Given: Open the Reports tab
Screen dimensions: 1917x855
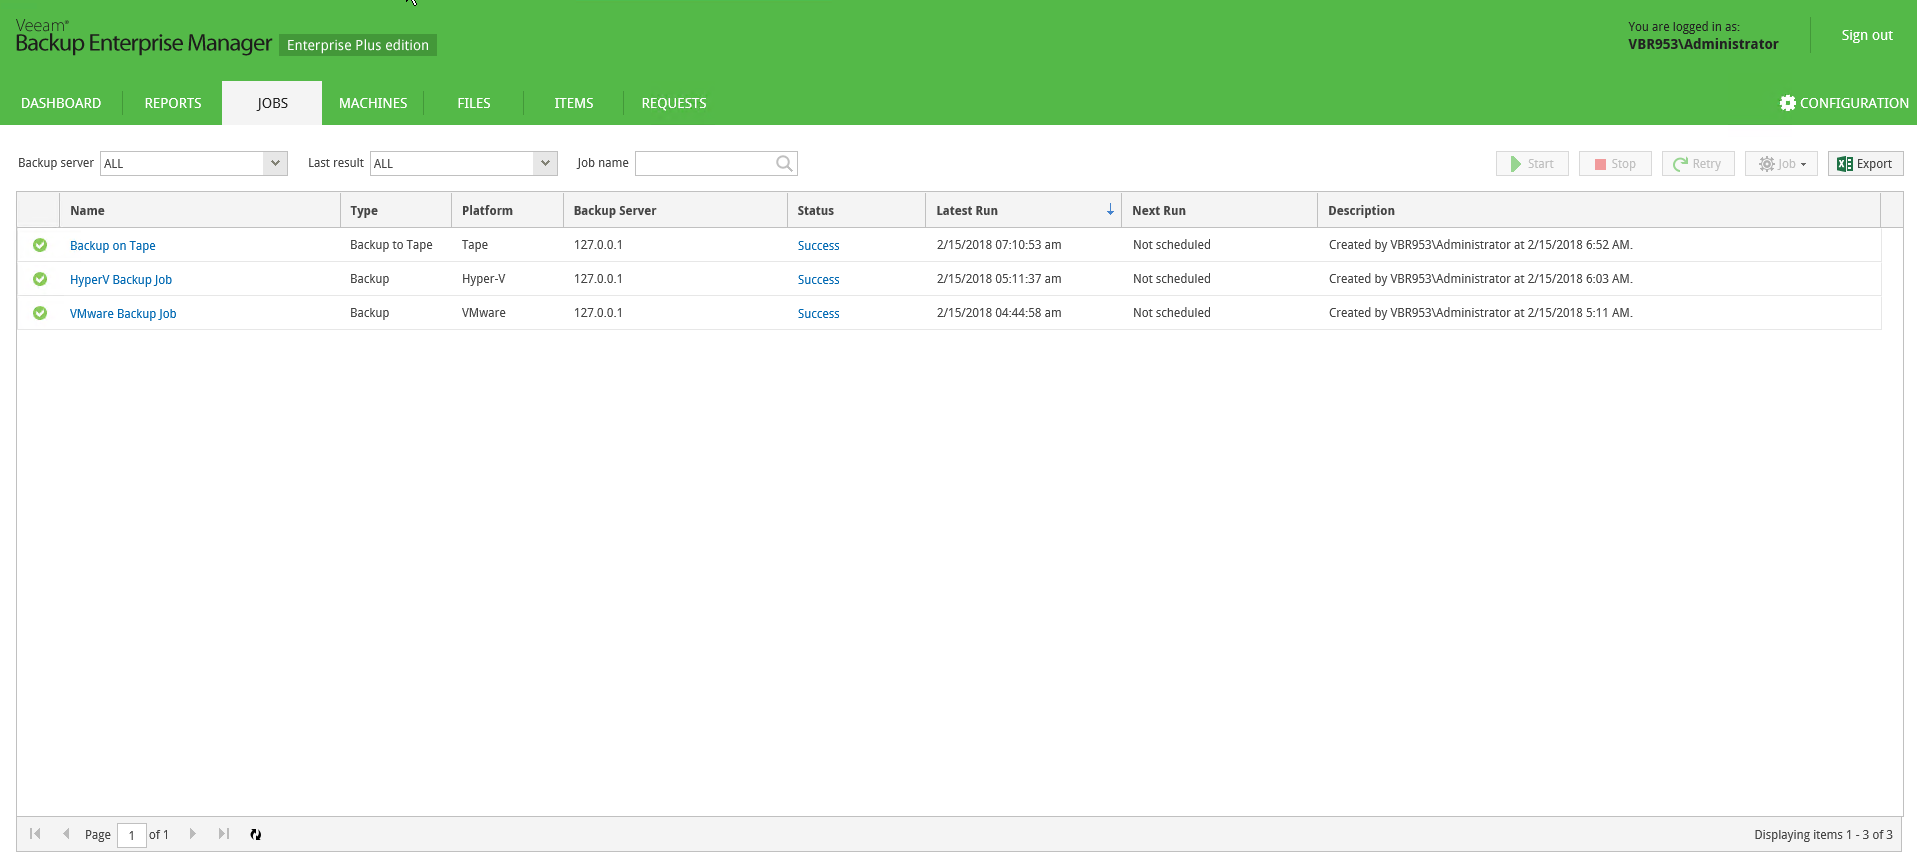Looking at the screenshot, I should 173,103.
